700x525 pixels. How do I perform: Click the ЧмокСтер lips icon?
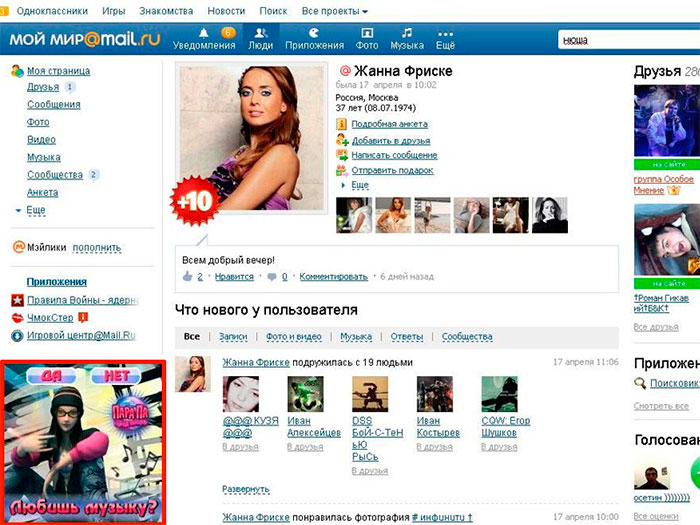point(17,318)
